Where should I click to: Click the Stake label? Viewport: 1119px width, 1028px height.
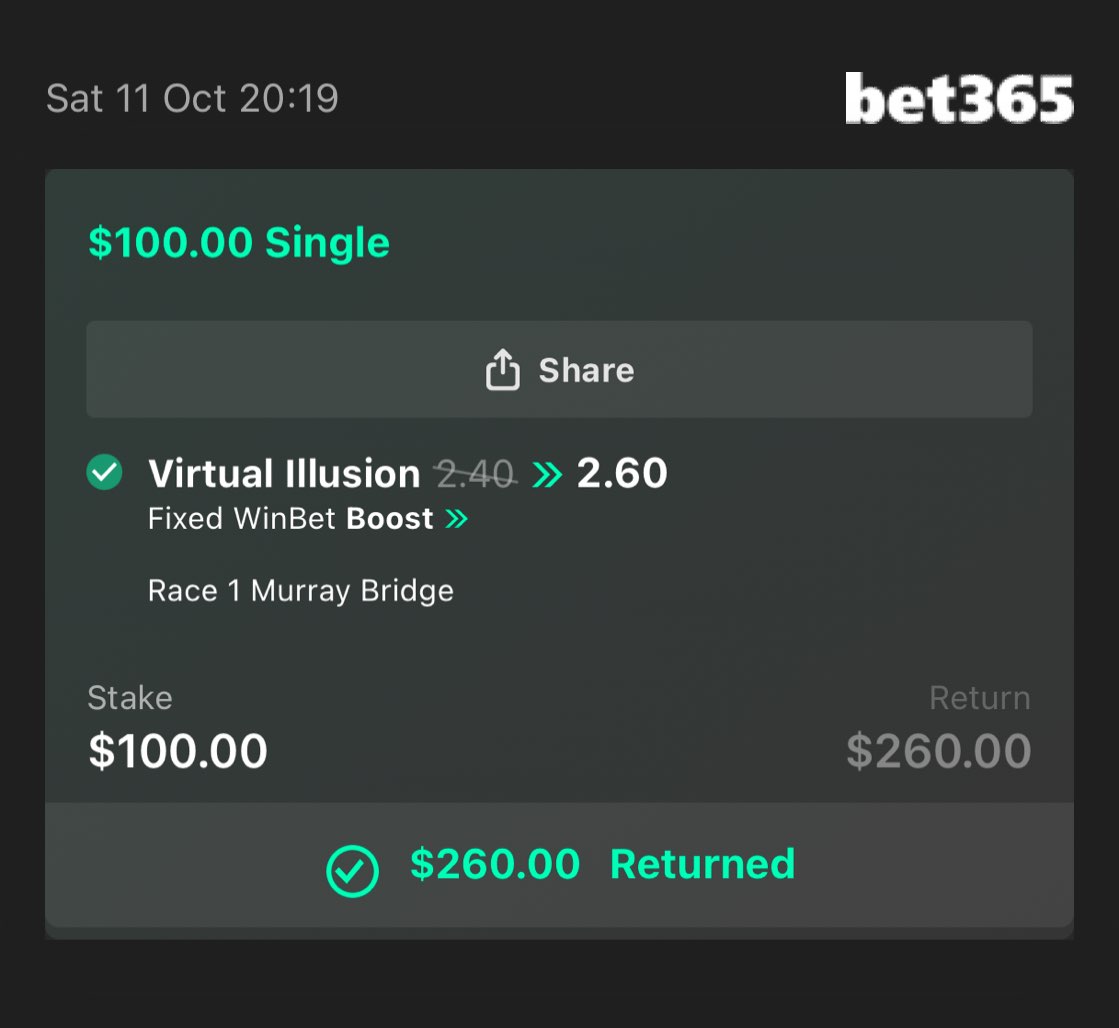point(130,698)
